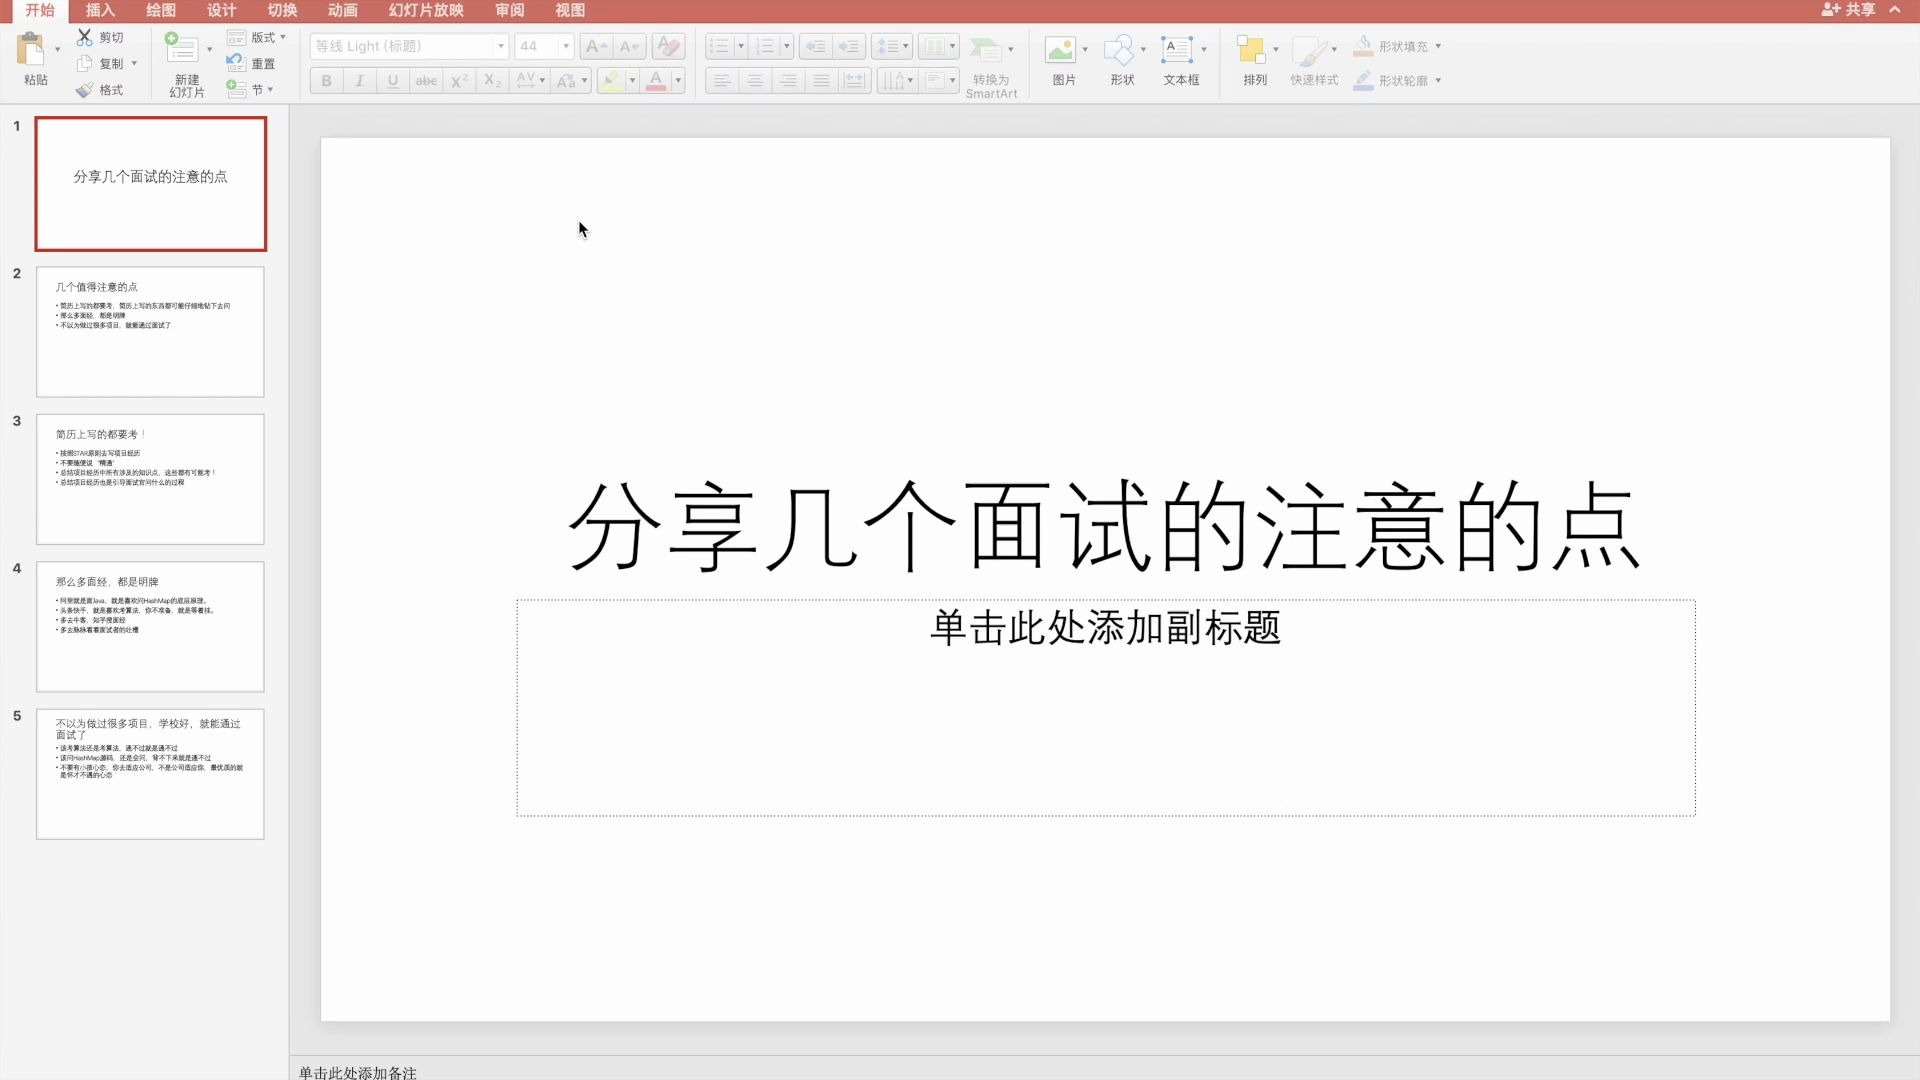Click the red font color button
The image size is (1920, 1080).
656,81
